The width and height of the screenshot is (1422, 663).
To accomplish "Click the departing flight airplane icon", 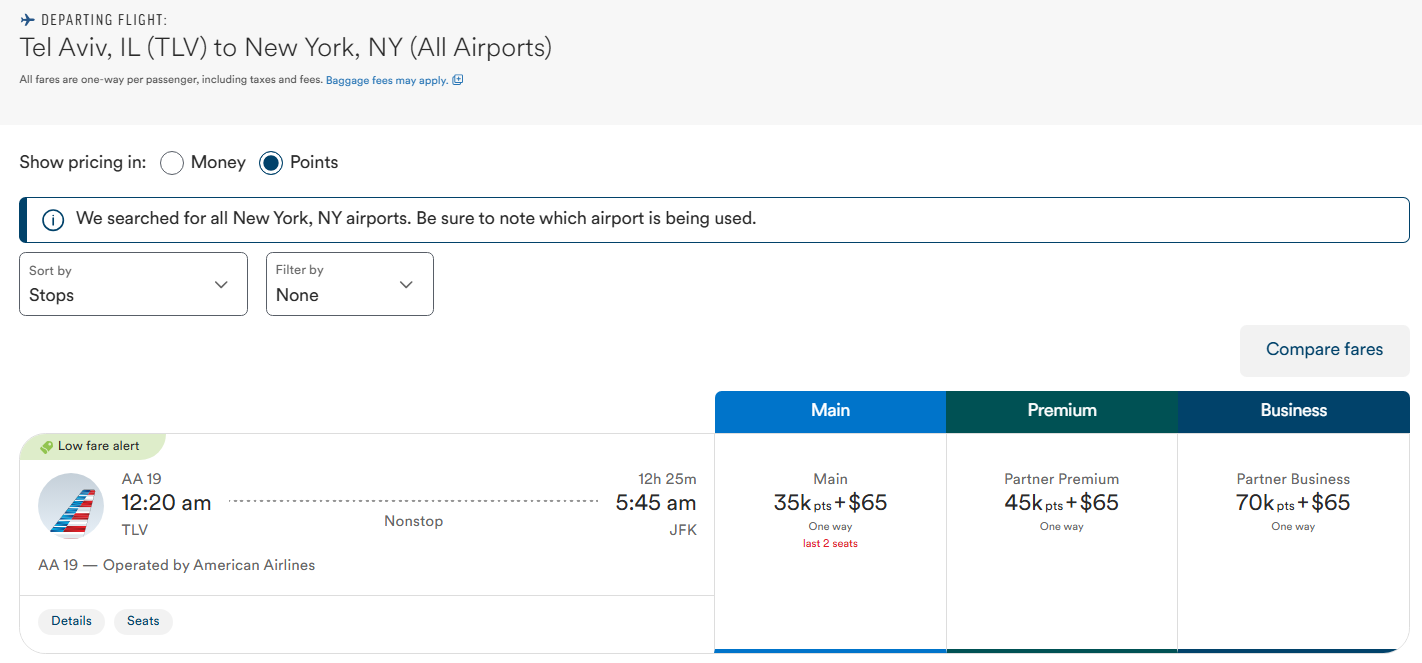I will pos(28,20).
